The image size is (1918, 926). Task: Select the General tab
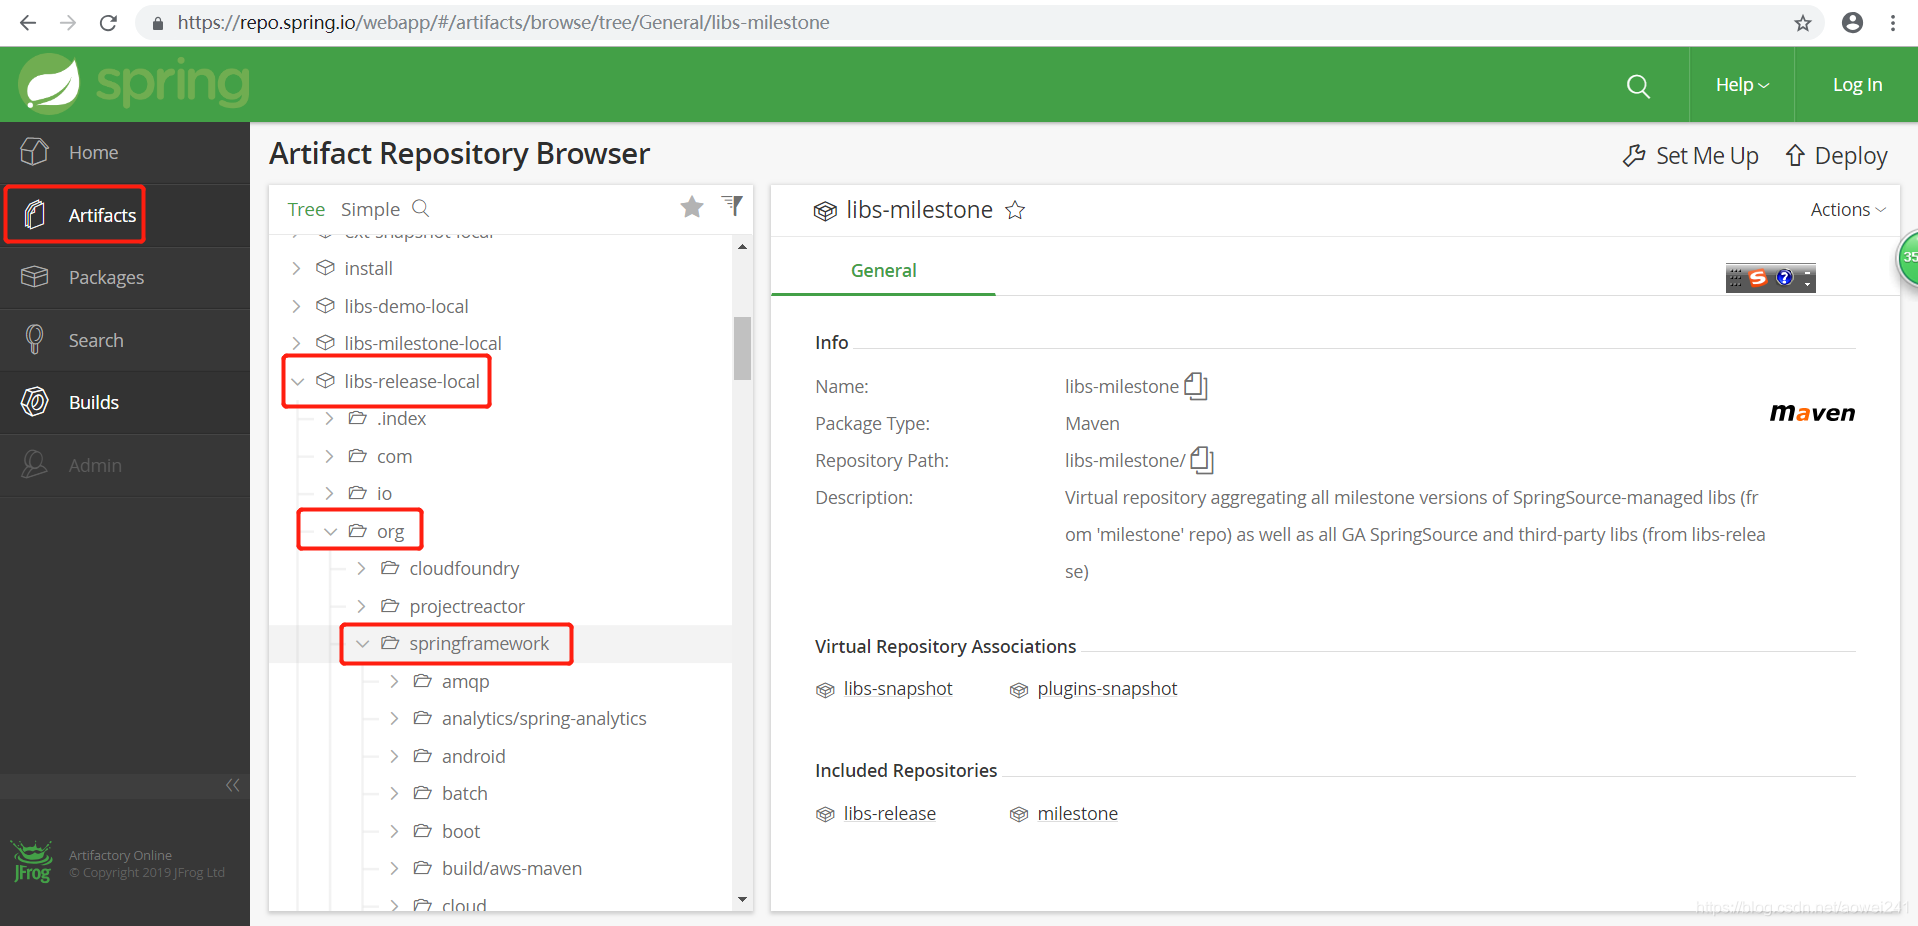883,270
